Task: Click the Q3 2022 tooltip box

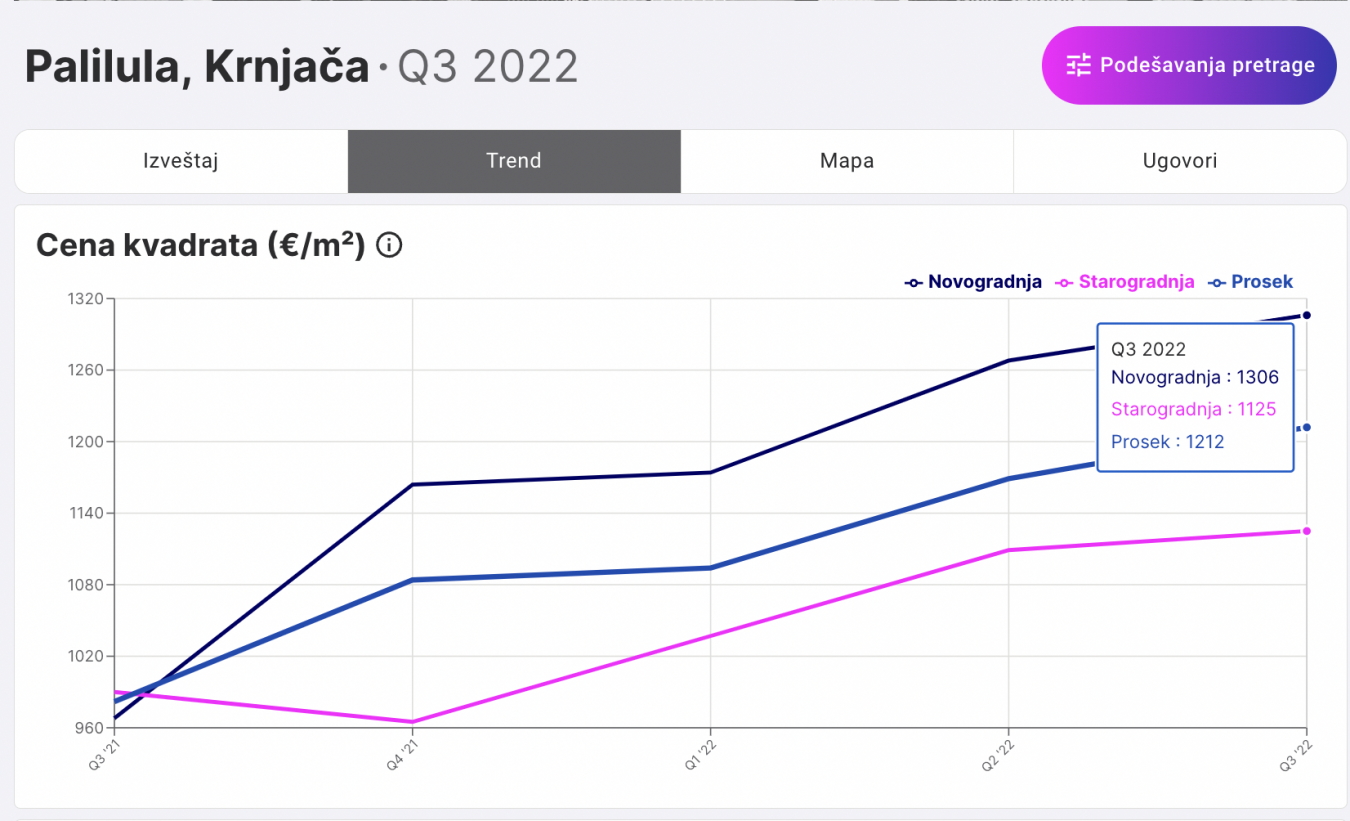Action: click(x=1195, y=396)
